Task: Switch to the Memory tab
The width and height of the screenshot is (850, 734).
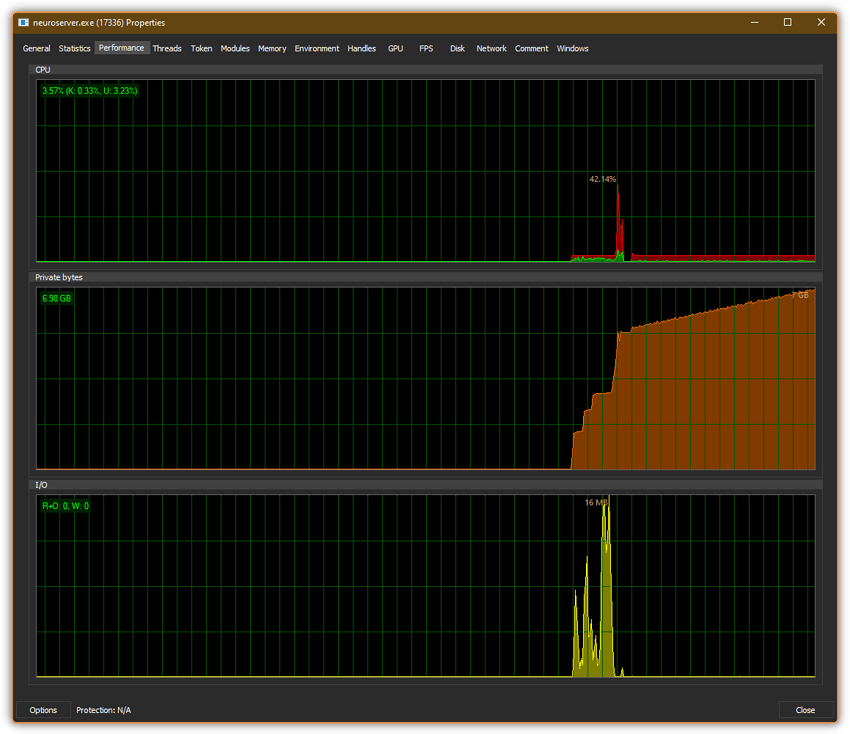Action: (x=272, y=48)
